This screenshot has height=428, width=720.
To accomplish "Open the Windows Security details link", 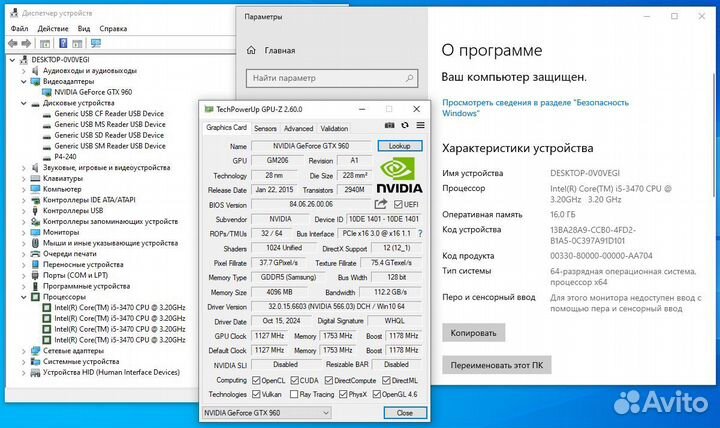I will tap(535, 107).
